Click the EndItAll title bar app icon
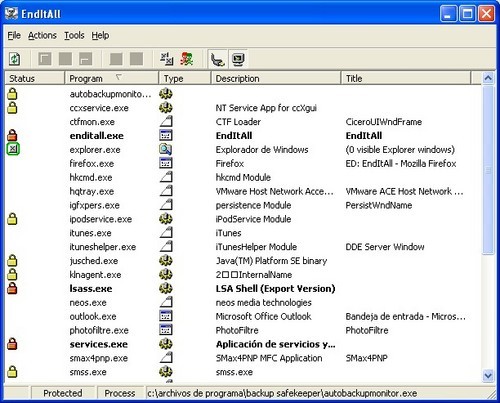The width and height of the screenshot is (500, 403). (11, 13)
